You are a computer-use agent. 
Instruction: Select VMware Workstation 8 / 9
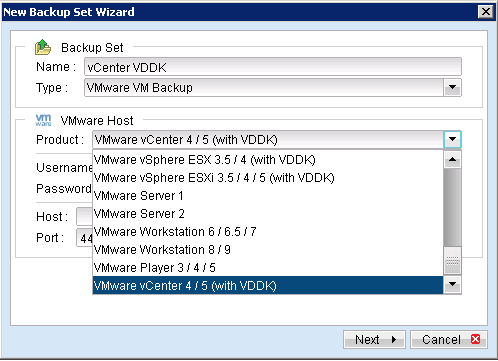[x=268, y=250]
